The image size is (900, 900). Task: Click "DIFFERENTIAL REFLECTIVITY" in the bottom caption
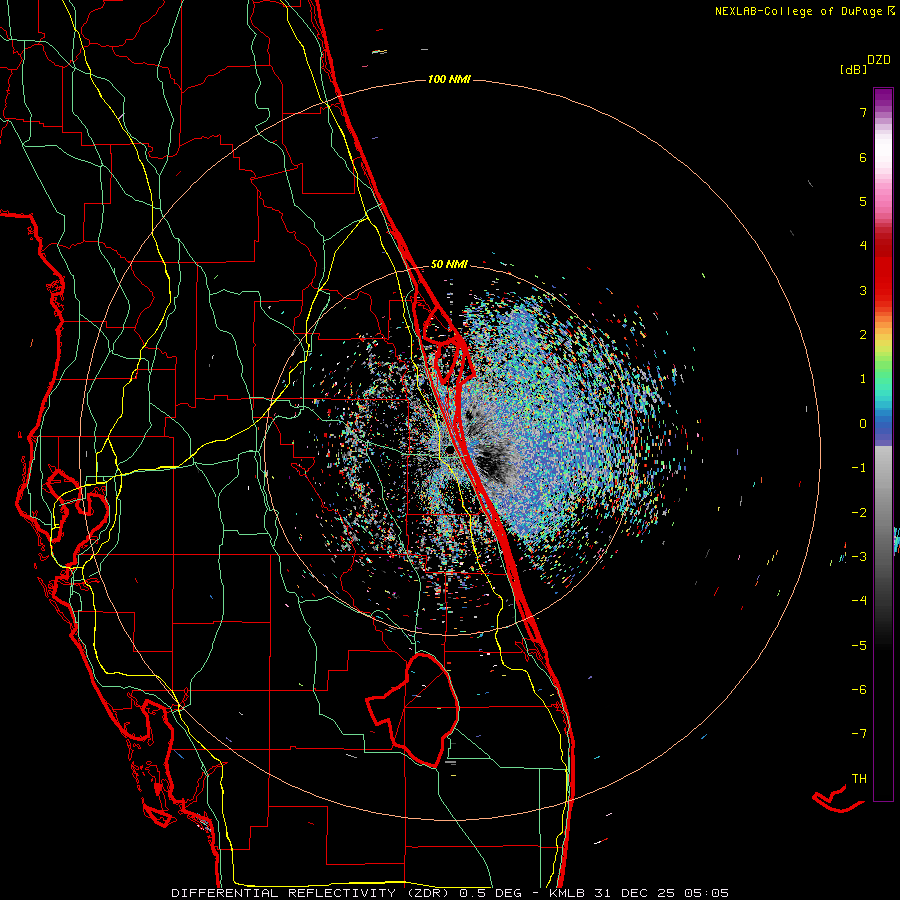coord(284,893)
